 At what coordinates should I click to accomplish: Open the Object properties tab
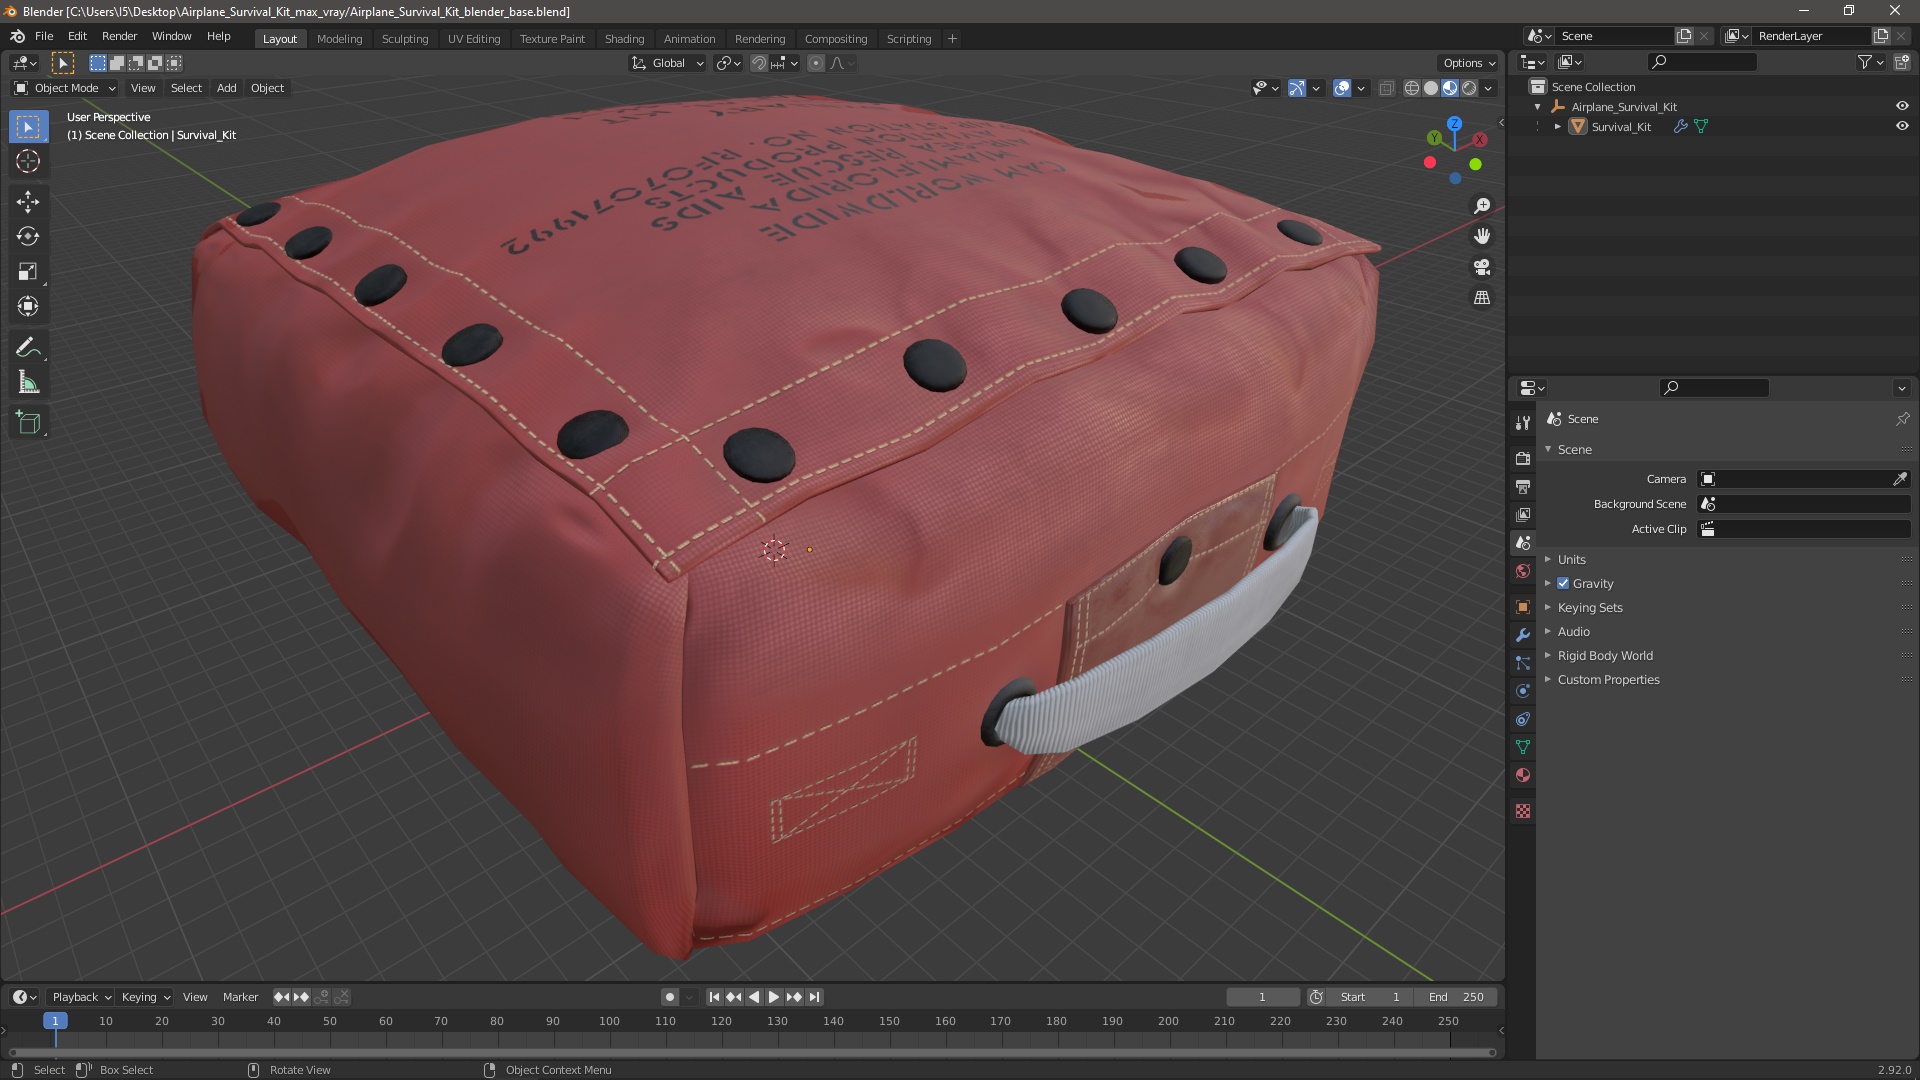coord(1523,607)
